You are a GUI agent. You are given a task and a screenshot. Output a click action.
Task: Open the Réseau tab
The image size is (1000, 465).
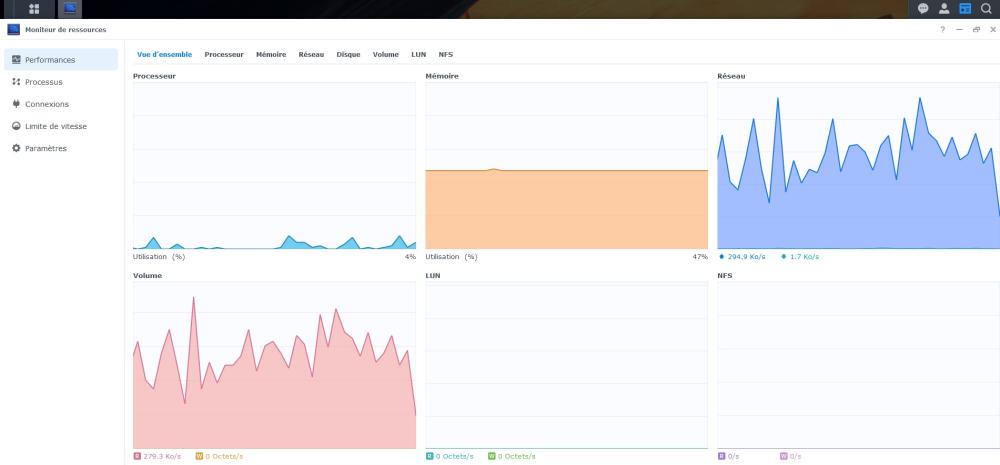pos(311,54)
